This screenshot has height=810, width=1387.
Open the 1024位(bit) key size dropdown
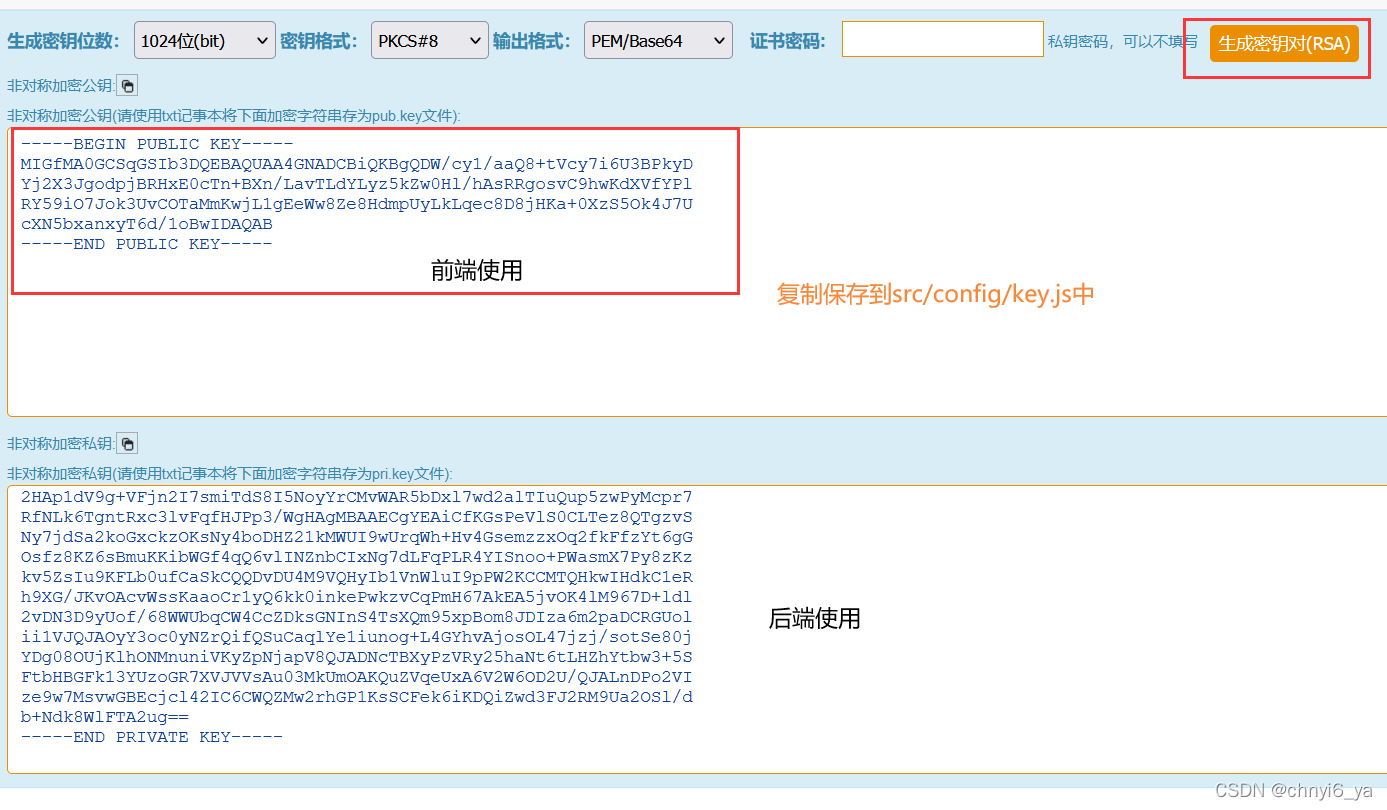[x=204, y=41]
